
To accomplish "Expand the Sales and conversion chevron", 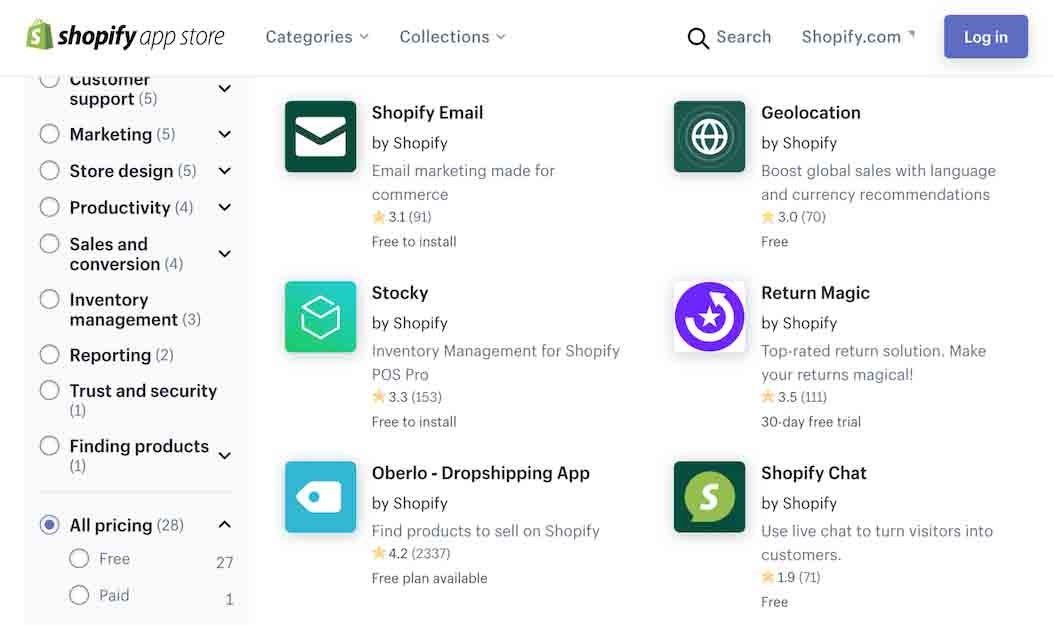I will pyautogui.click(x=225, y=253).
